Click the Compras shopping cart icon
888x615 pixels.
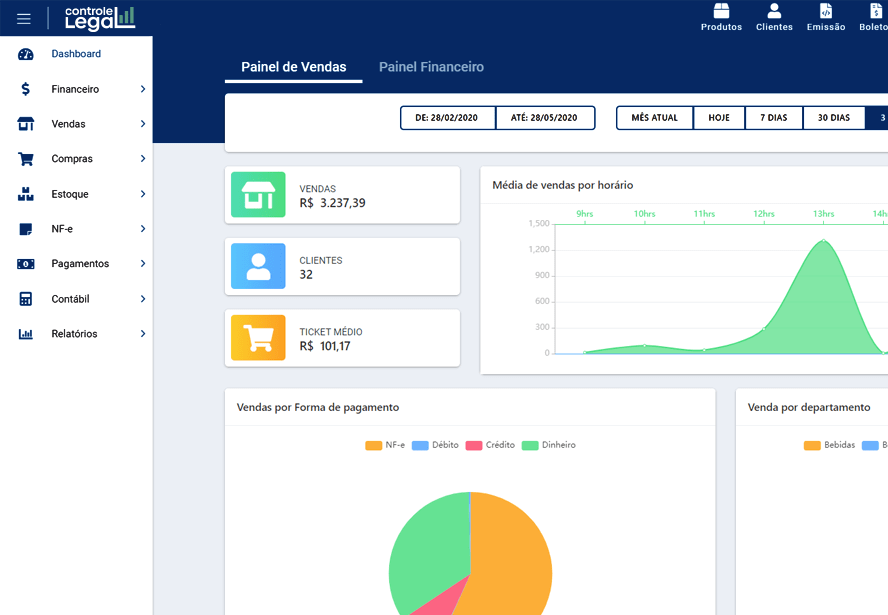click(25, 159)
